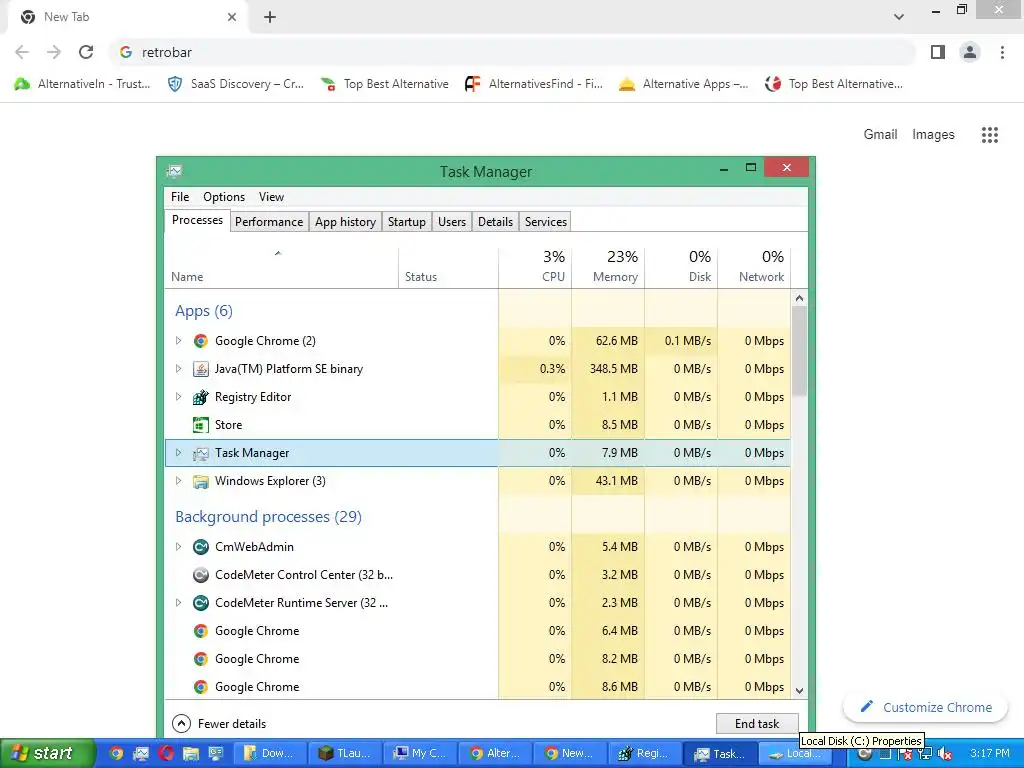Image resolution: width=1024 pixels, height=768 pixels.
Task: Expand CodeMeter Runtime Server group
Action: (178, 603)
